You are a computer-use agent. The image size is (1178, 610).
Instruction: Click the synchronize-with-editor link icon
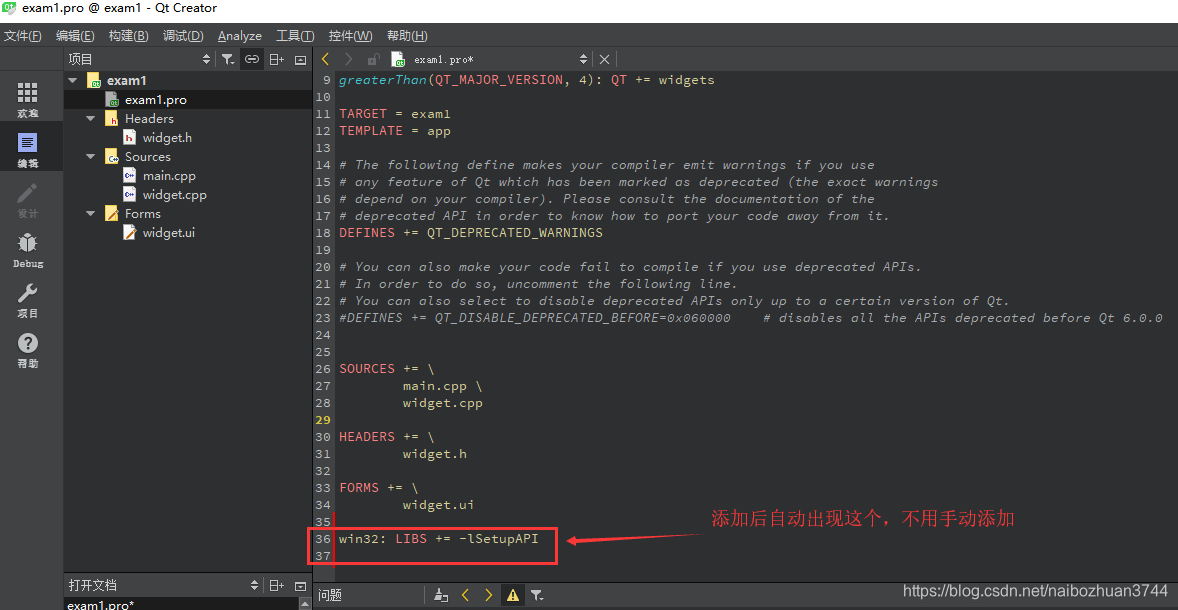tap(252, 59)
